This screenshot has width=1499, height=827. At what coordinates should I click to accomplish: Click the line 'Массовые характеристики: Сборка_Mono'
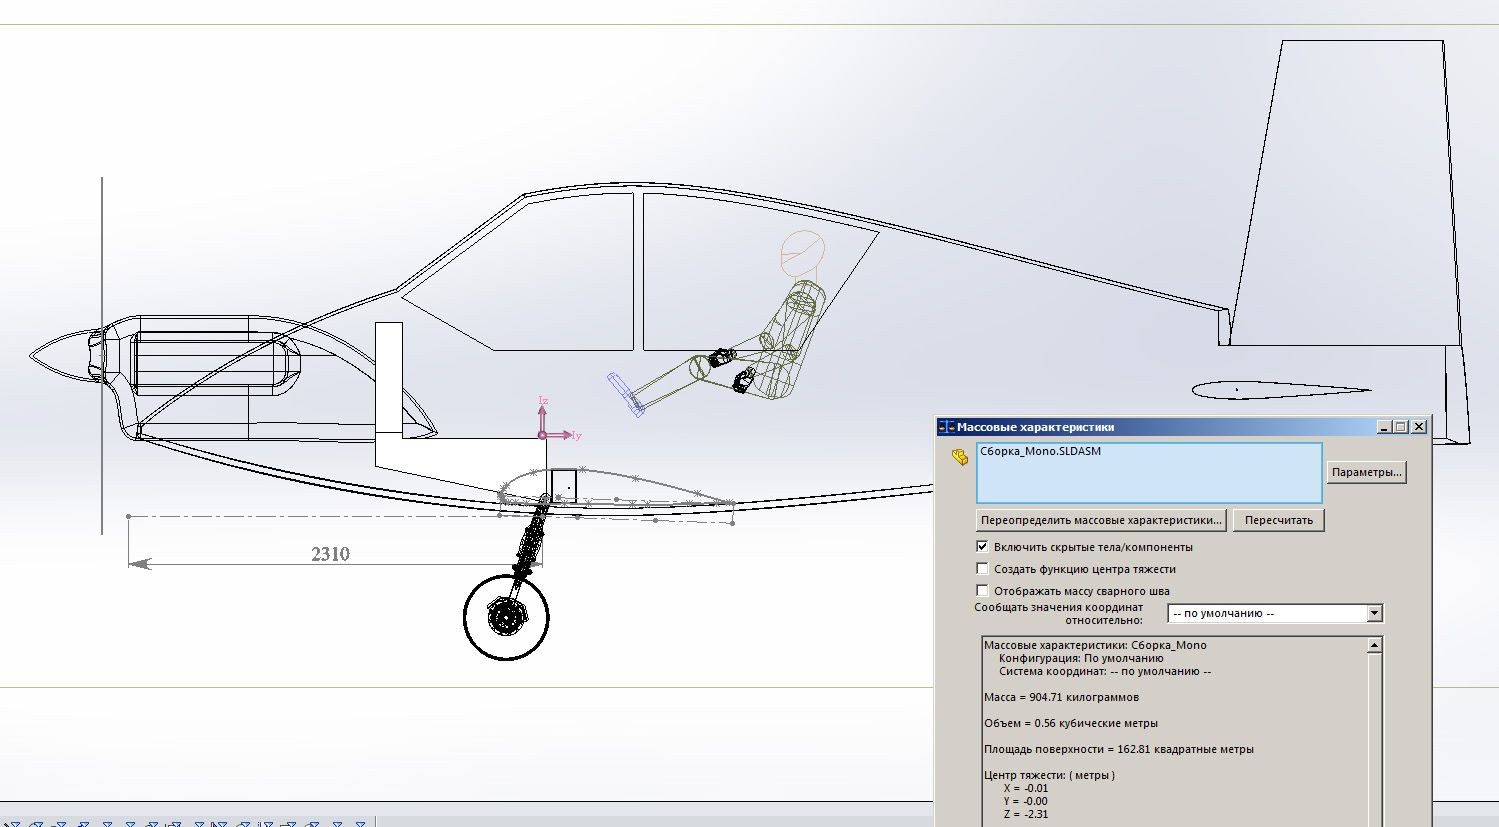coord(1095,645)
